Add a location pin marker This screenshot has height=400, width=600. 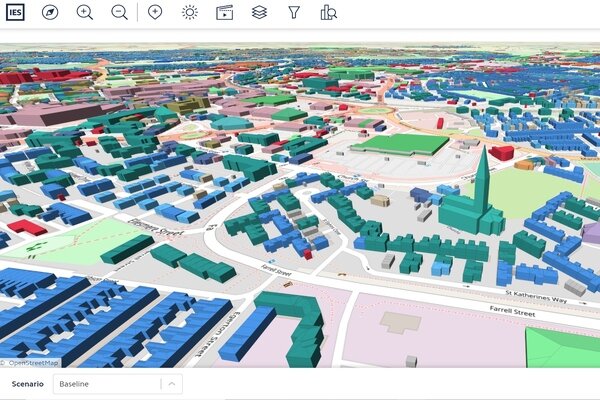155,12
